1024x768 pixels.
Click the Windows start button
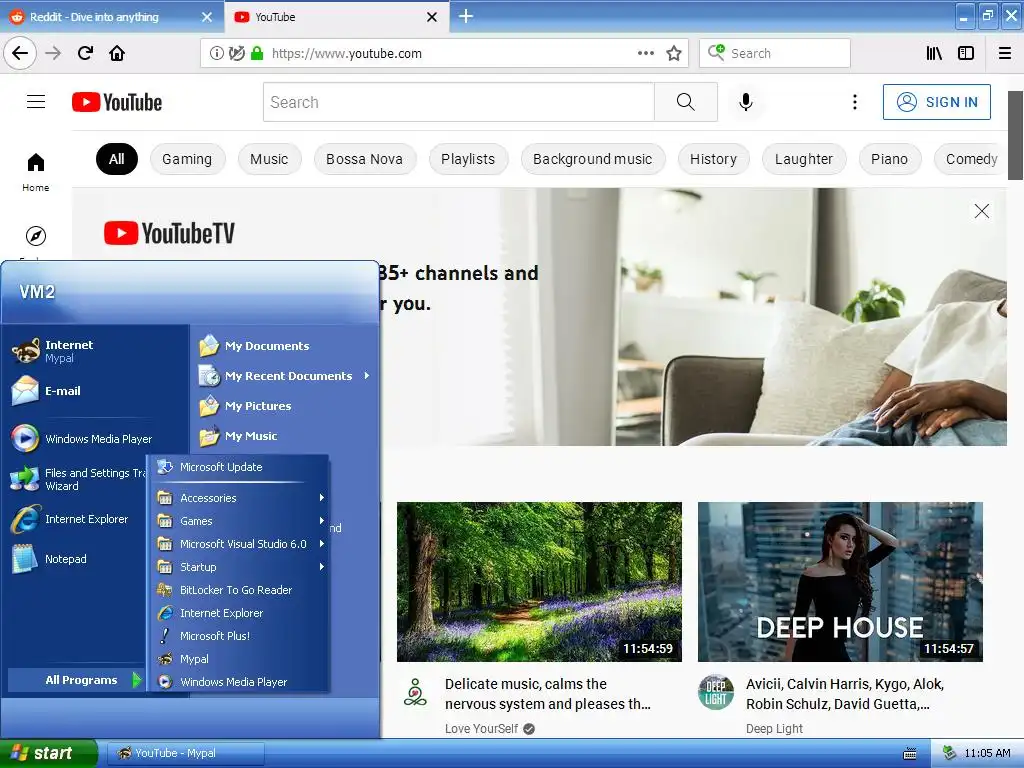(48, 753)
